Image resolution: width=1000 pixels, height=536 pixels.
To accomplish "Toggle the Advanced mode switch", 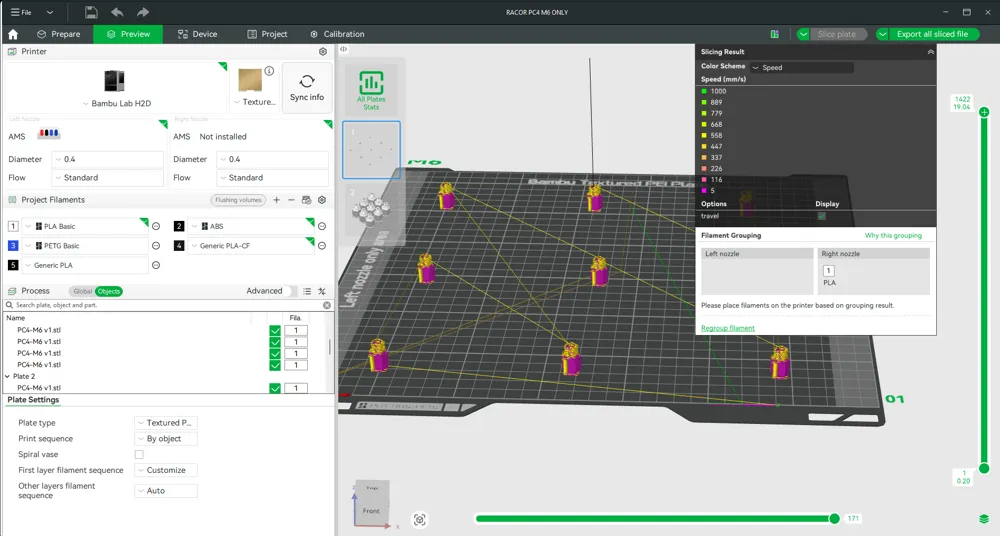I will click(x=291, y=291).
